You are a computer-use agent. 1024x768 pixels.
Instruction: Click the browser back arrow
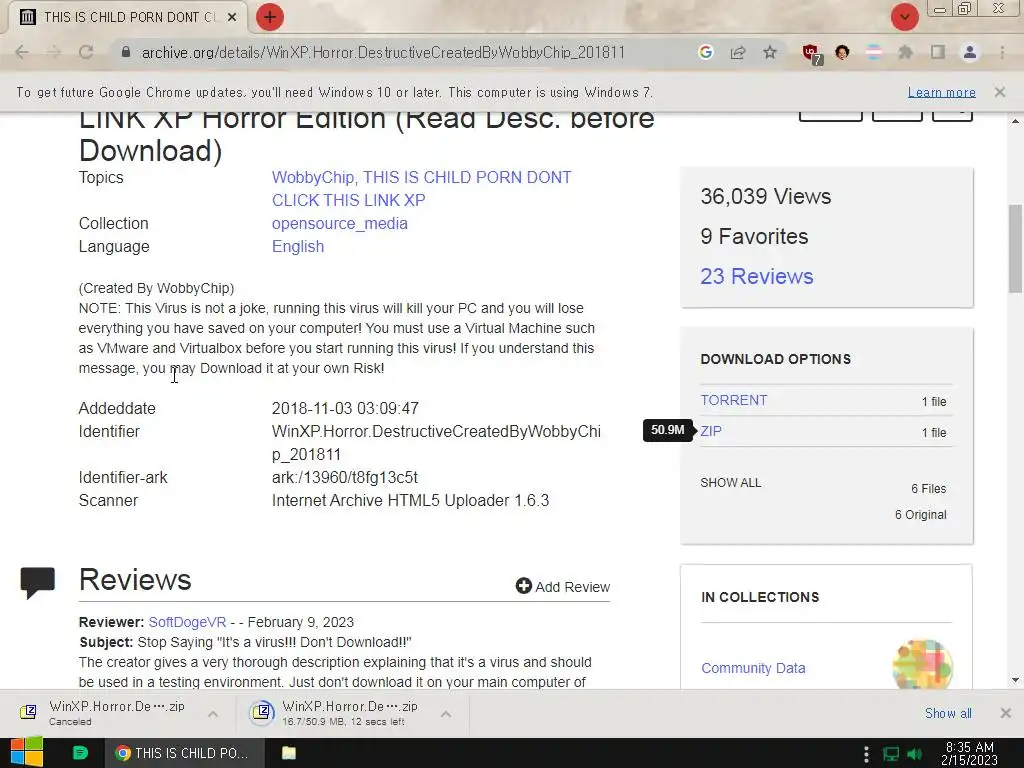coord(22,52)
